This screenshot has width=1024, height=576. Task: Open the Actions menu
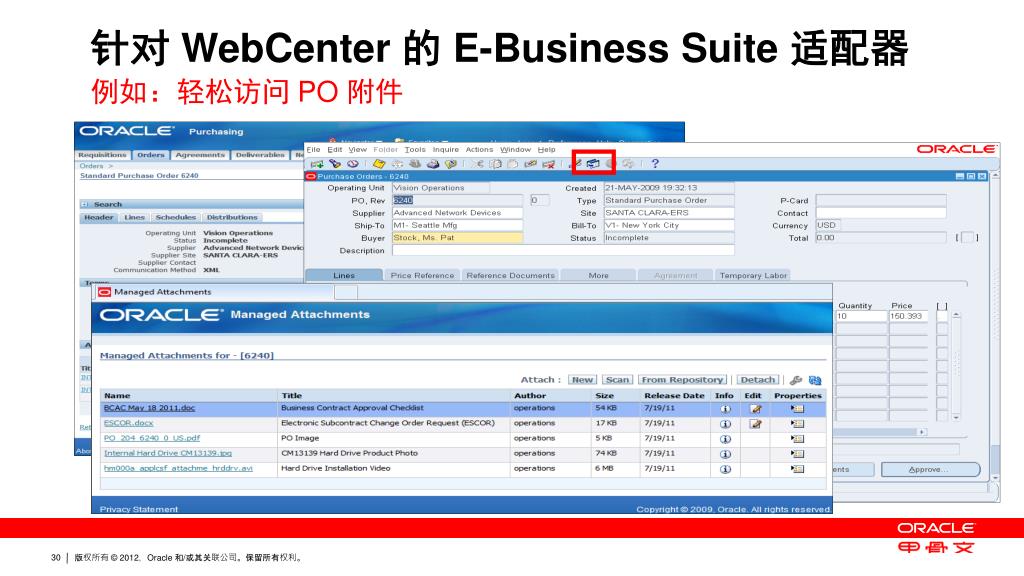(479, 150)
